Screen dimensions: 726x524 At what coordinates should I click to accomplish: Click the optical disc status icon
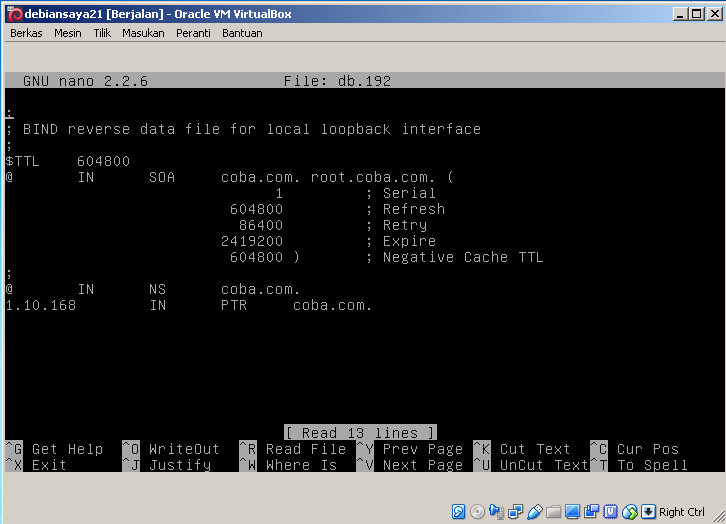[x=477, y=512]
